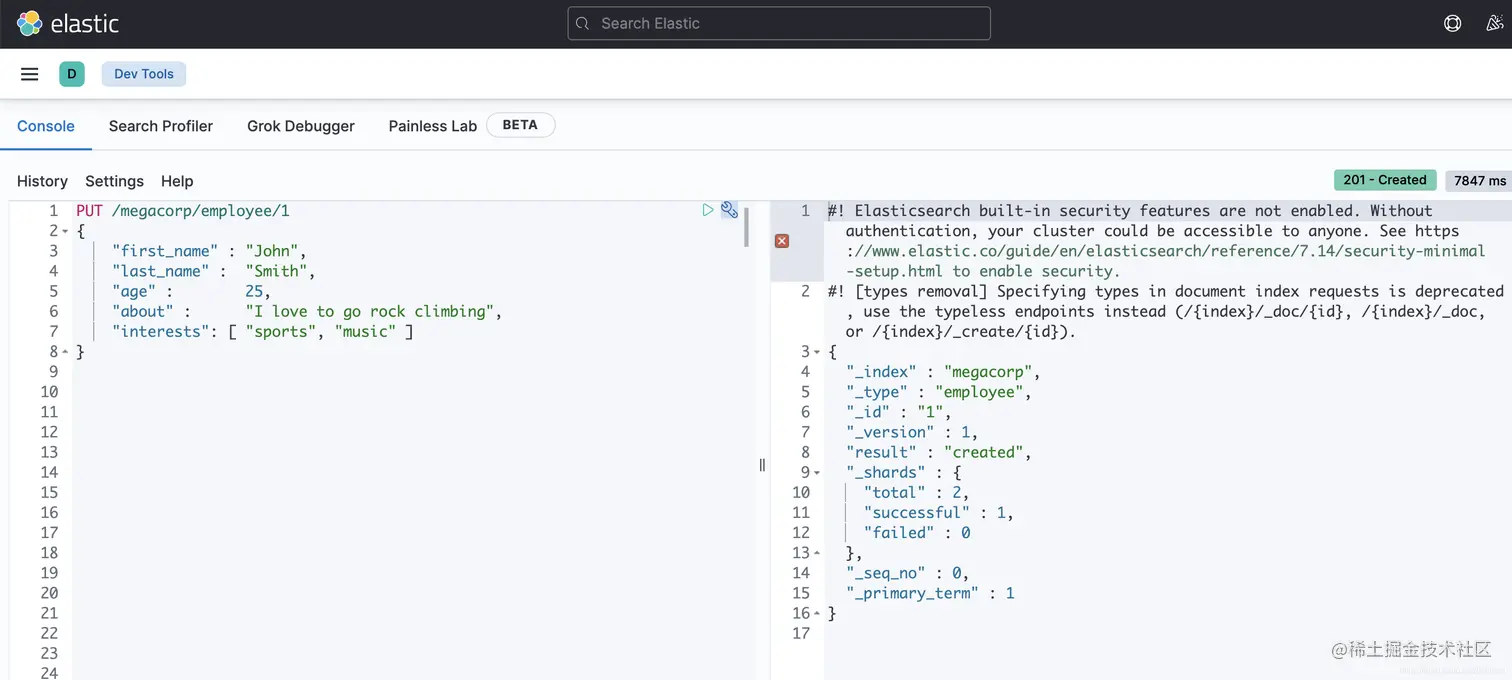
Task: Click the D space avatar
Action: coord(72,74)
